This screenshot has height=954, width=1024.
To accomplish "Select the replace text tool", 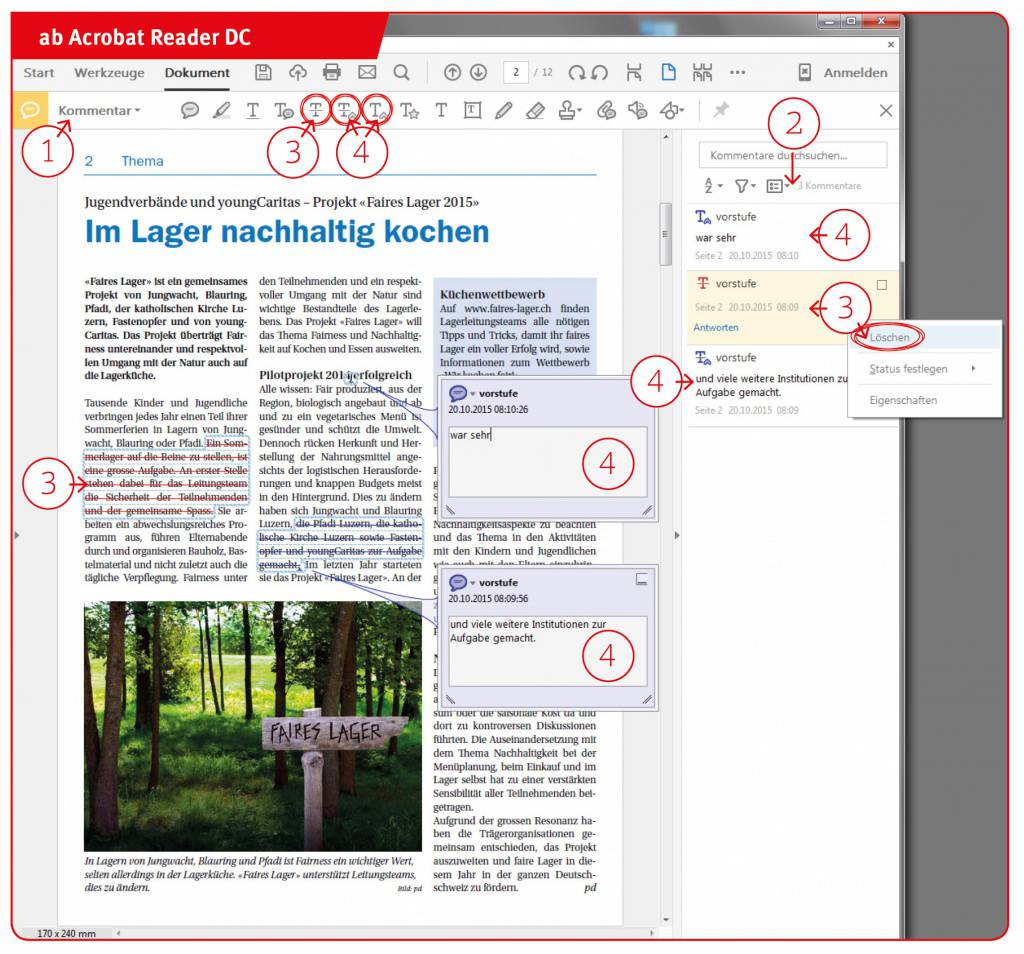I will click(x=345, y=110).
